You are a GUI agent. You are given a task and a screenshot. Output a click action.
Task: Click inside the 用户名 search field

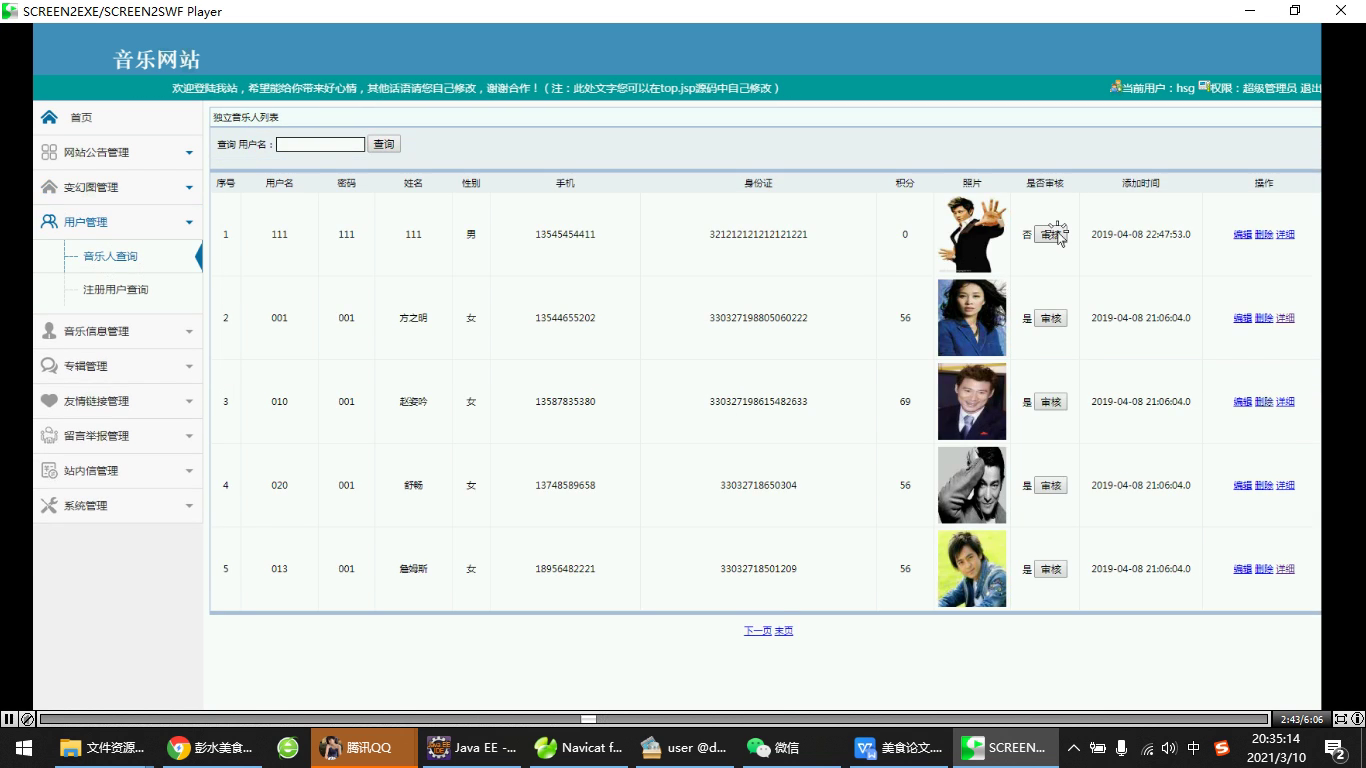[x=320, y=144]
